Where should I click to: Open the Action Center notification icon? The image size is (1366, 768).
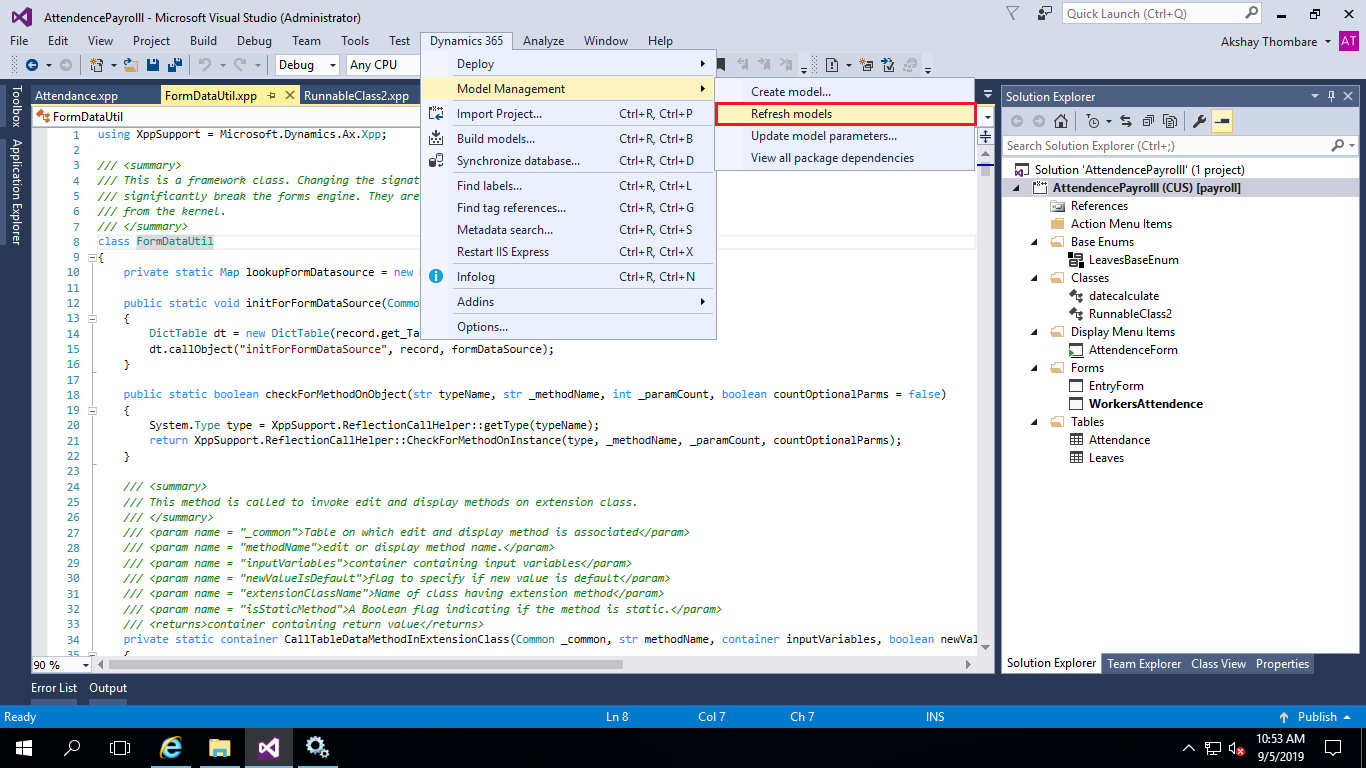click(x=1333, y=747)
